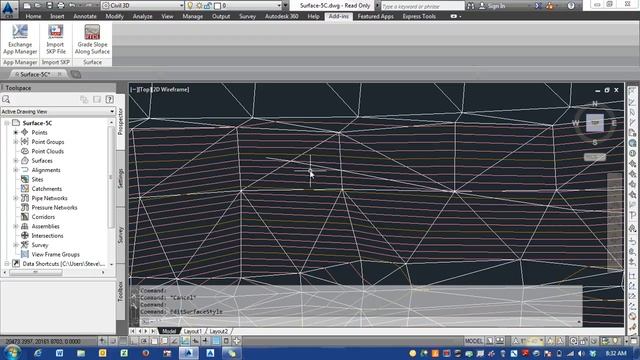Click the taskbar clock 8:32 AM
The height and width of the screenshot is (360, 640).
pyautogui.click(x=616, y=353)
